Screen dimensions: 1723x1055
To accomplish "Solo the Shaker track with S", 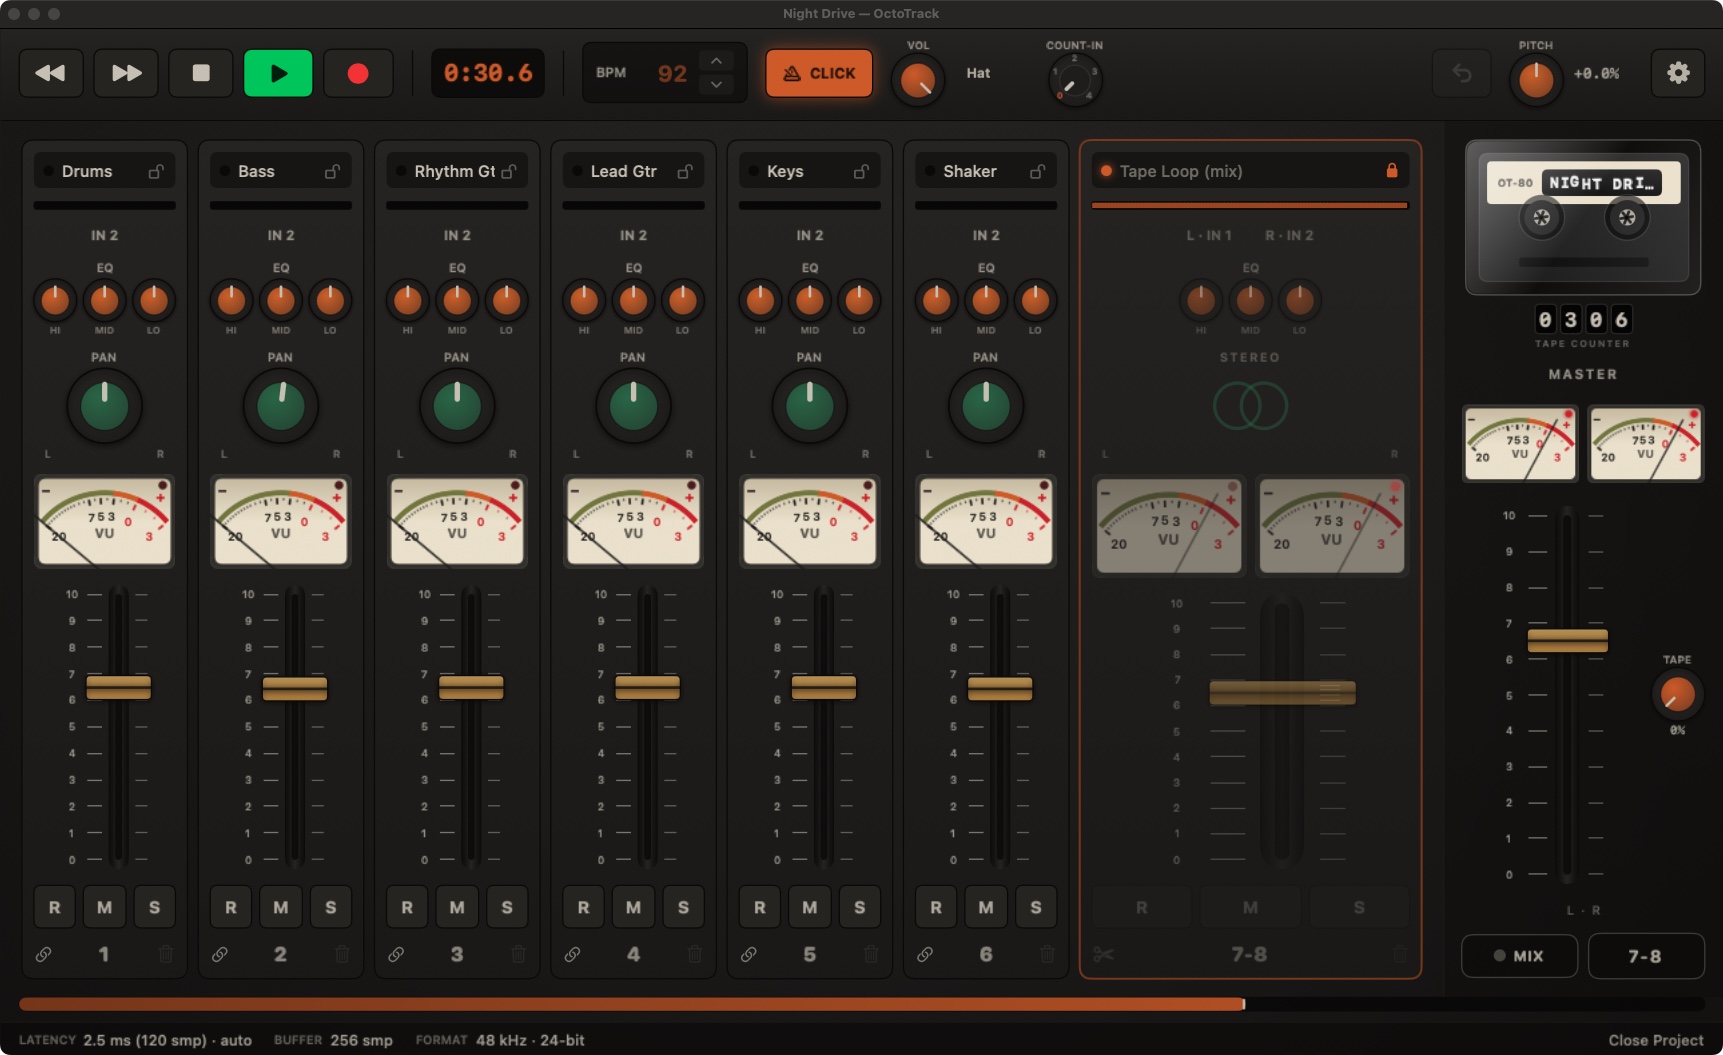I will [x=1036, y=907].
